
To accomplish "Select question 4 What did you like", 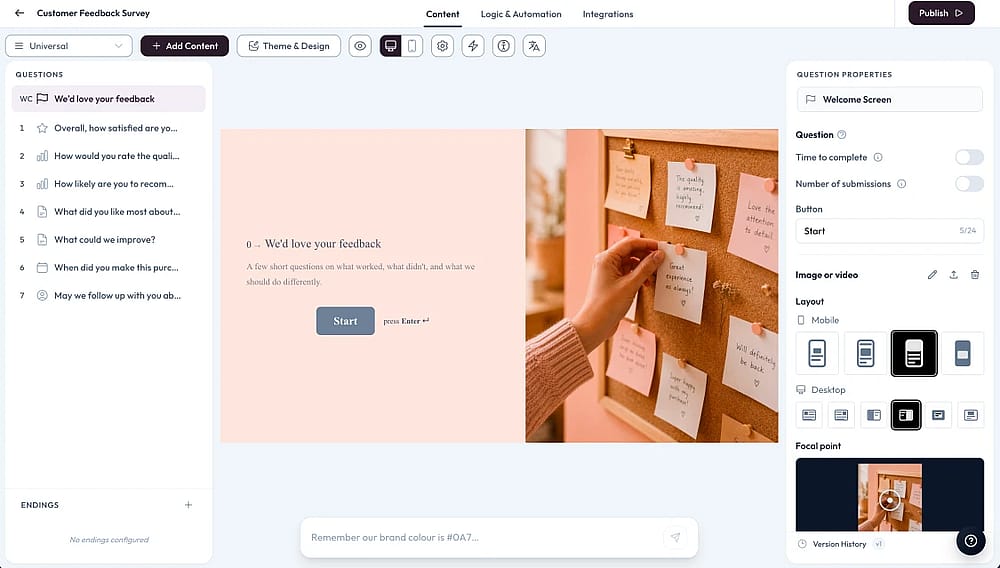I will click(108, 212).
